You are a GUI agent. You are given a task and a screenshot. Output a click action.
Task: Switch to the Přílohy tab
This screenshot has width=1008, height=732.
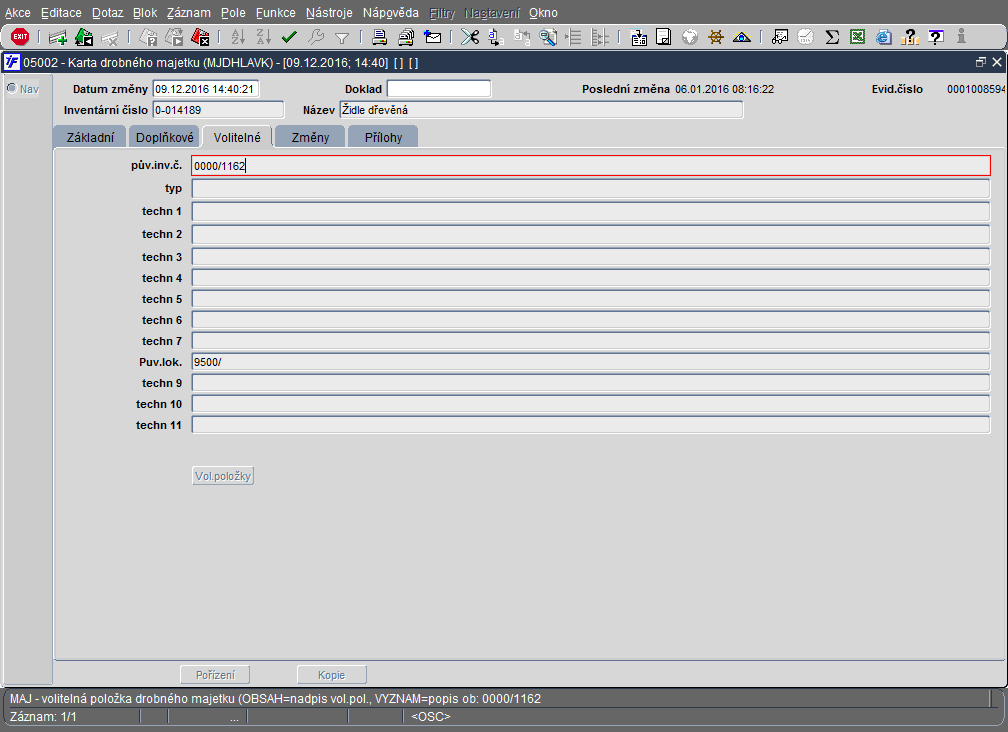pos(383,138)
